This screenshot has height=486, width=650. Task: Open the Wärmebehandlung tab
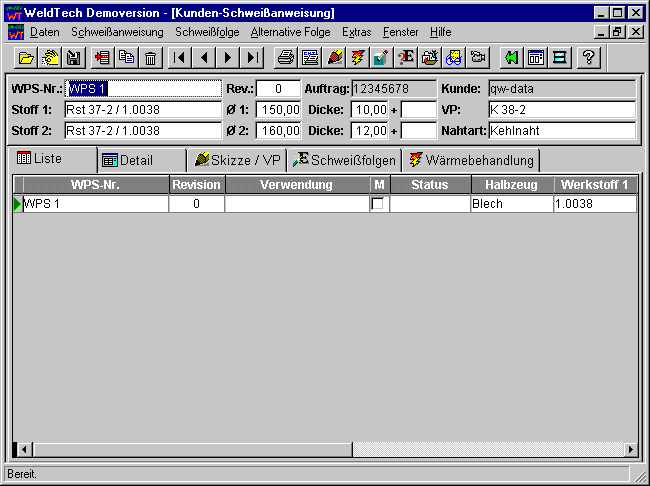click(x=471, y=160)
